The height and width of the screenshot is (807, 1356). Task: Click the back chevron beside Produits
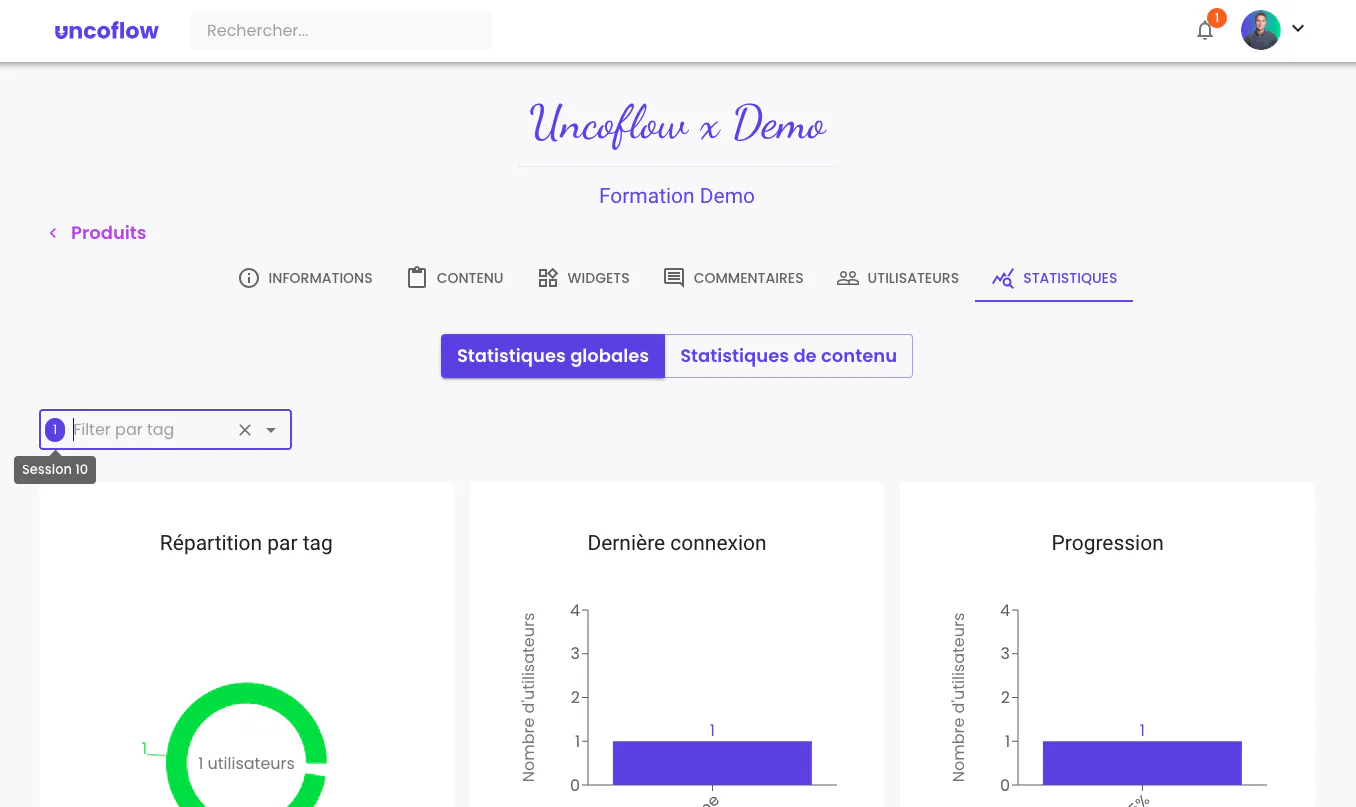(x=53, y=233)
